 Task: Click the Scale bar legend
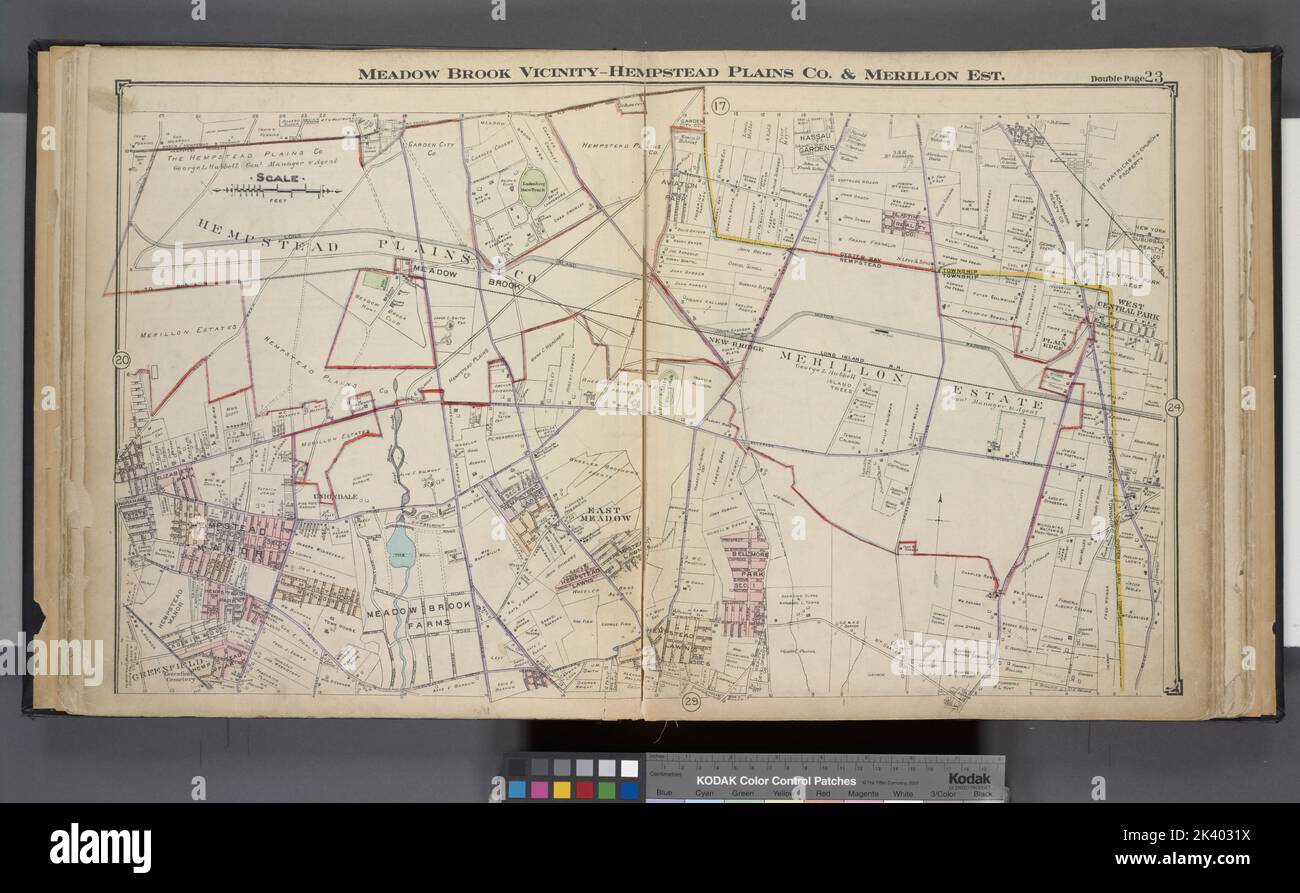pos(270,187)
